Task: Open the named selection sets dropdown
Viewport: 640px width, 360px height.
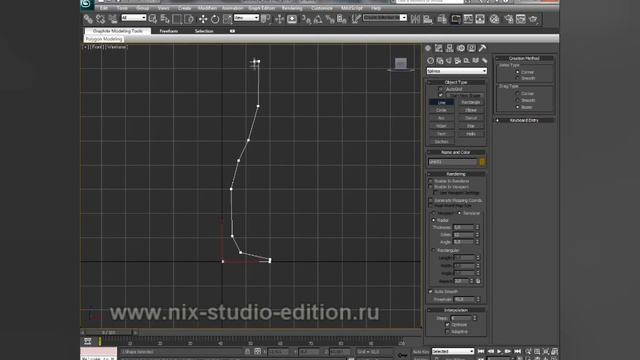Action: 385,18
